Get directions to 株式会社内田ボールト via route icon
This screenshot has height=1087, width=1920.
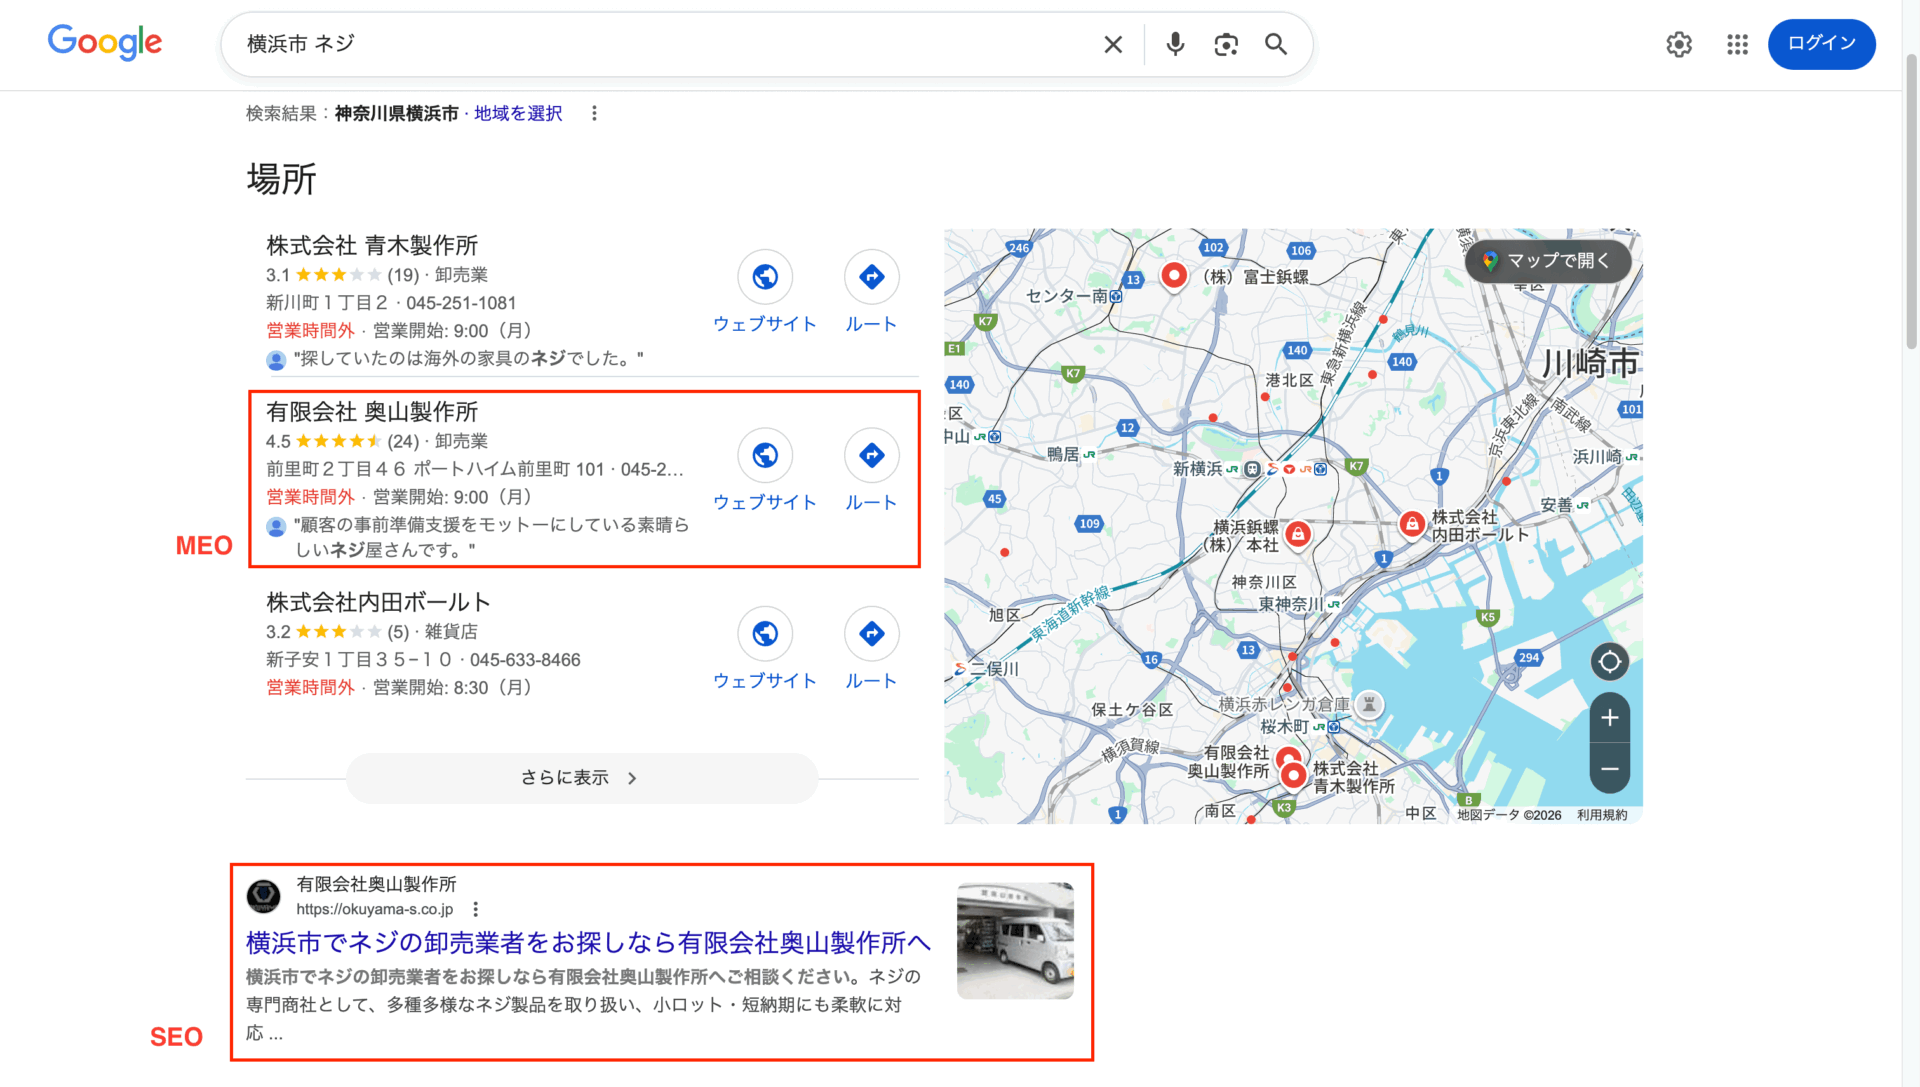[x=871, y=633]
